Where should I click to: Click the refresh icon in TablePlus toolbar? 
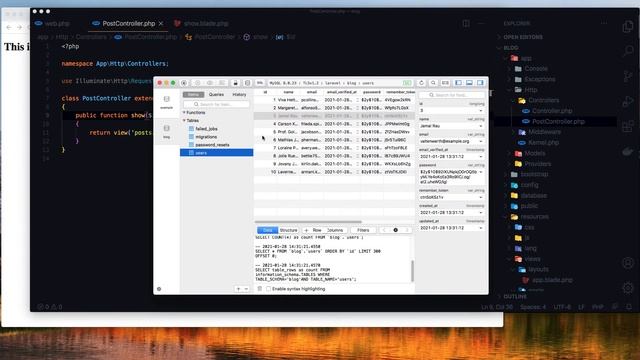422,83
